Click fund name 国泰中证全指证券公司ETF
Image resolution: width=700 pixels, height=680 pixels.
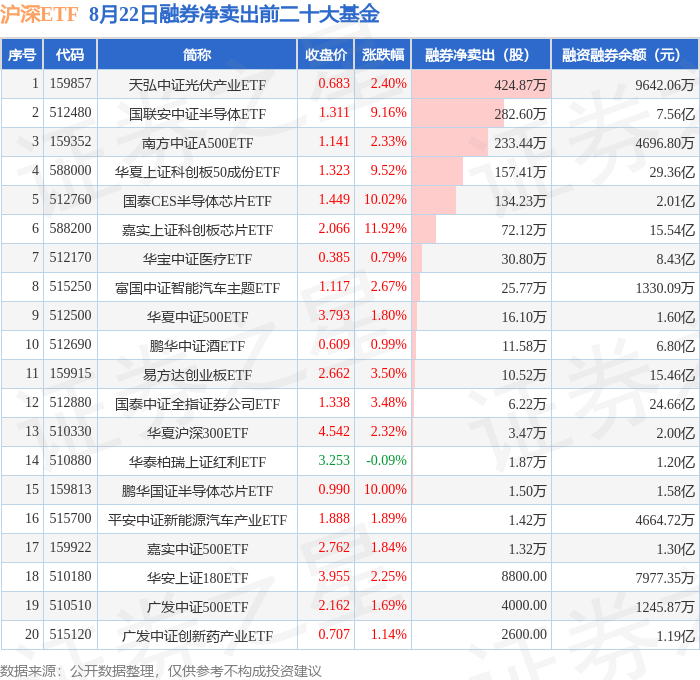pyautogui.click(x=197, y=404)
